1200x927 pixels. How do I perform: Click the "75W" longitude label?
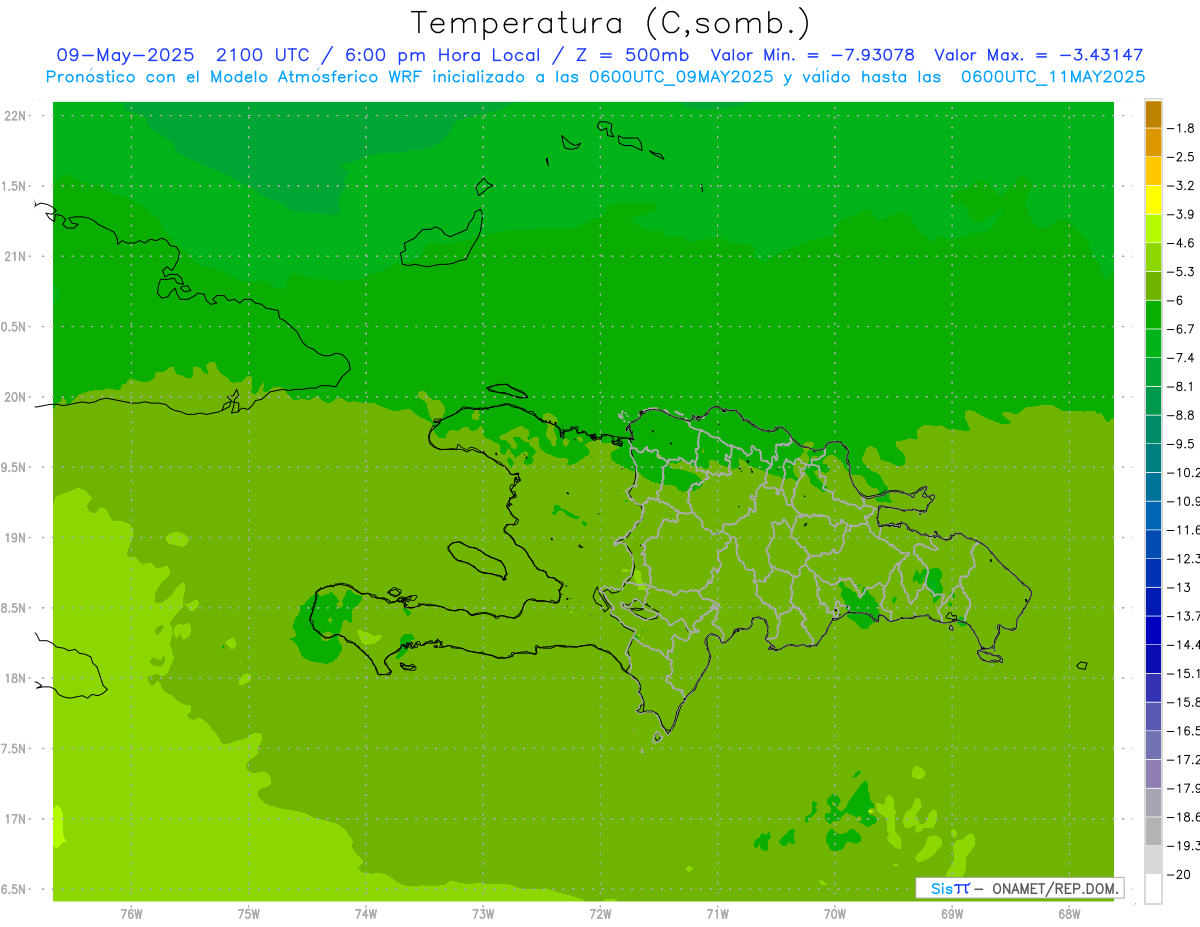[248, 913]
